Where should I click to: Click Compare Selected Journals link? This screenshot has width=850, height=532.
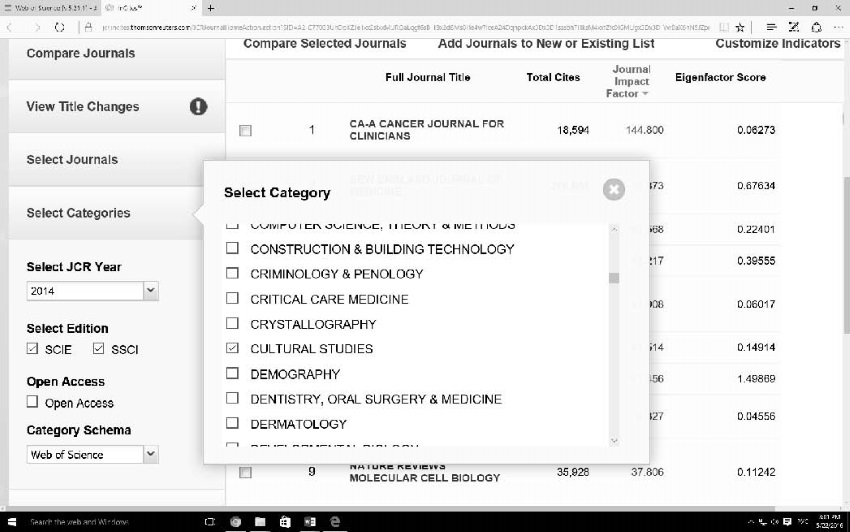[325, 44]
